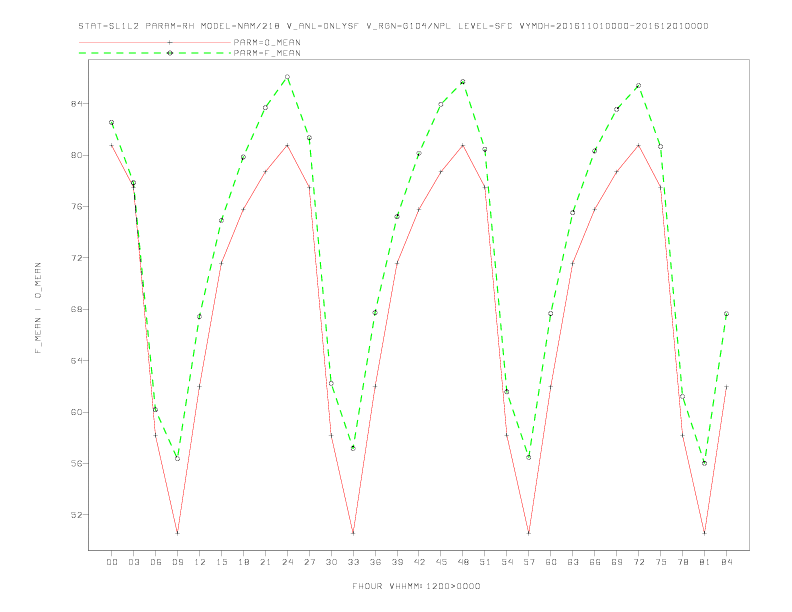Click the red O_MEAN legend line sample
Viewport: 792px width, 612px height.
pyautogui.click(x=155, y=42)
